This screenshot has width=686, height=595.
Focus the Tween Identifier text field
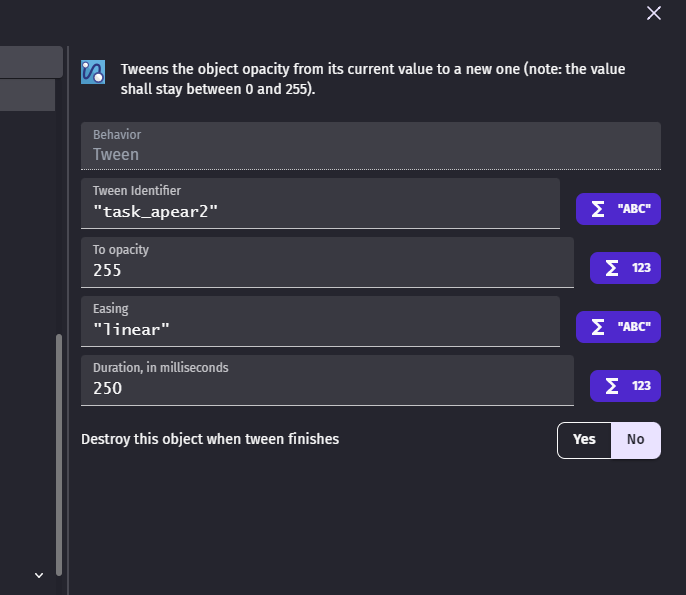[320, 203]
